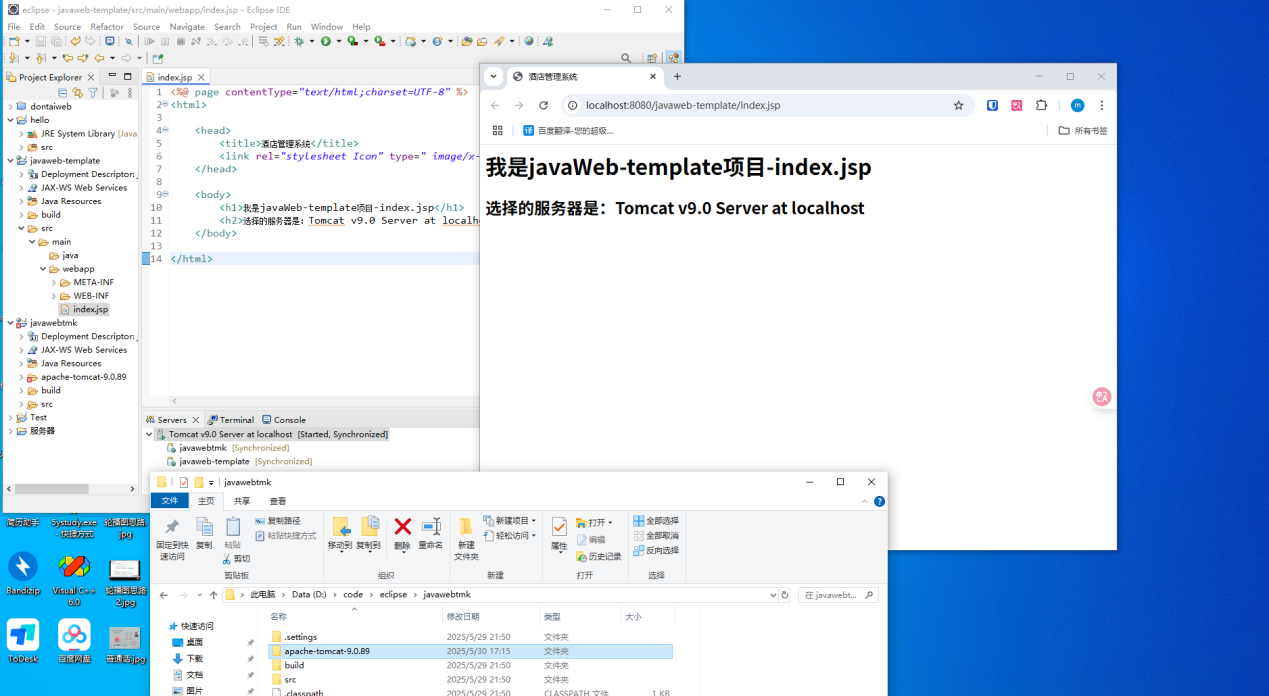
Task: Click the Eclipse toolbar search magnifier icon
Action: tap(626, 59)
